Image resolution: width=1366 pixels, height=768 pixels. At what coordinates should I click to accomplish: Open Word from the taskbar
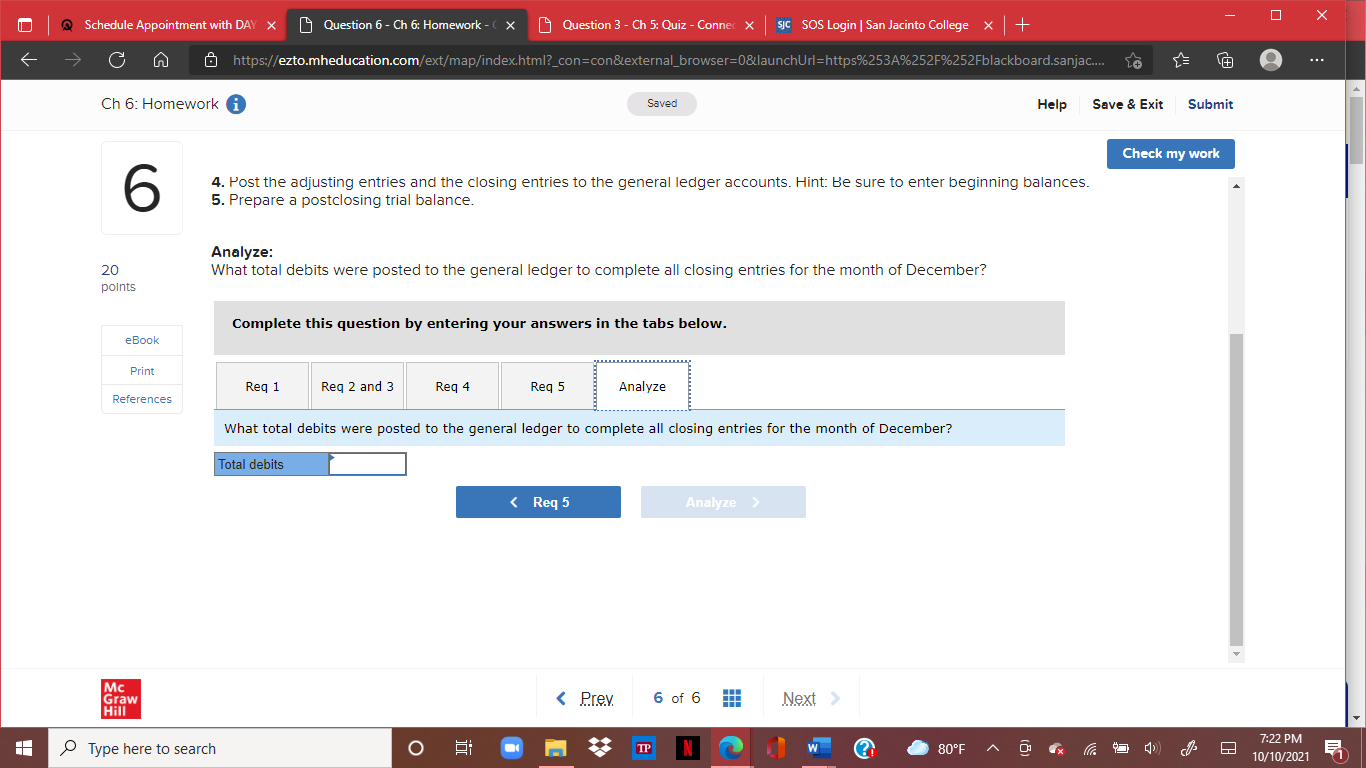pyautogui.click(x=819, y=748)
